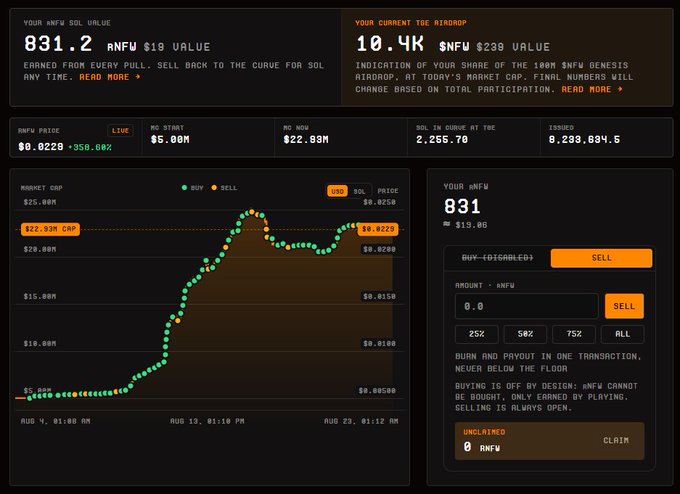The image size is (680, 494).
Task: Click the $25.00M market cap axis label
Action: coord(40,202)
